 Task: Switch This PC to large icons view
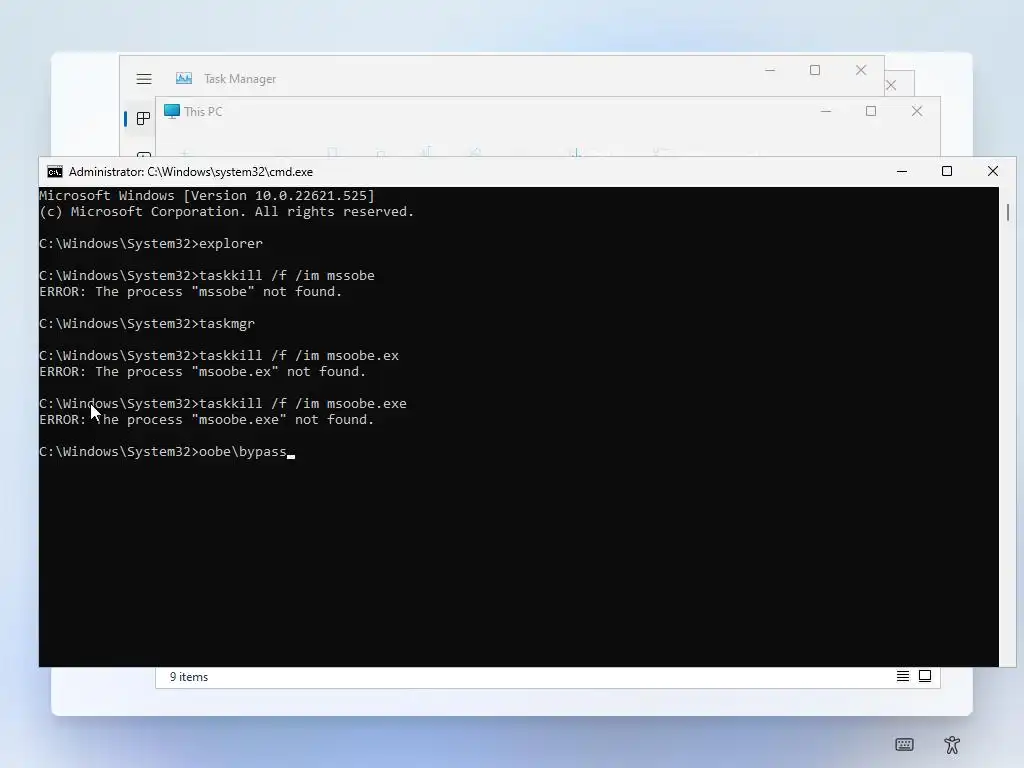(925, 676)
